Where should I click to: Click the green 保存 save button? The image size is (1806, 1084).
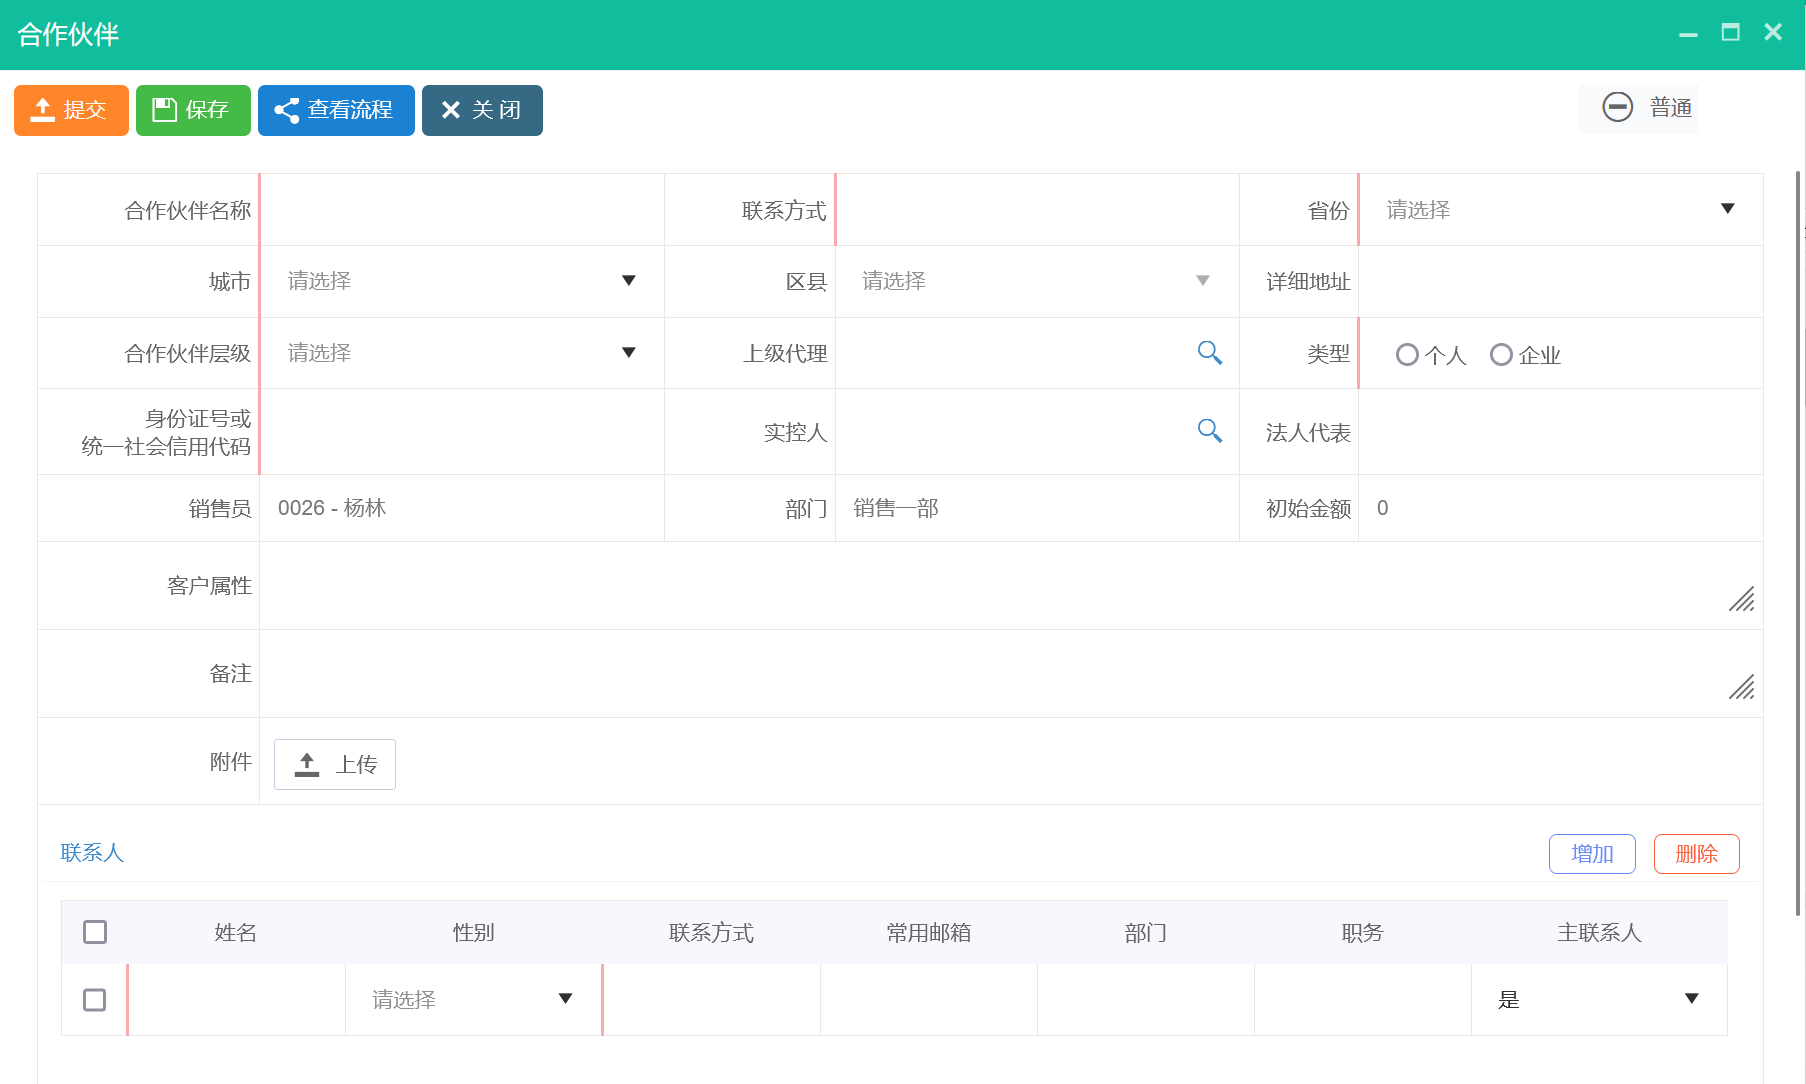193,110
